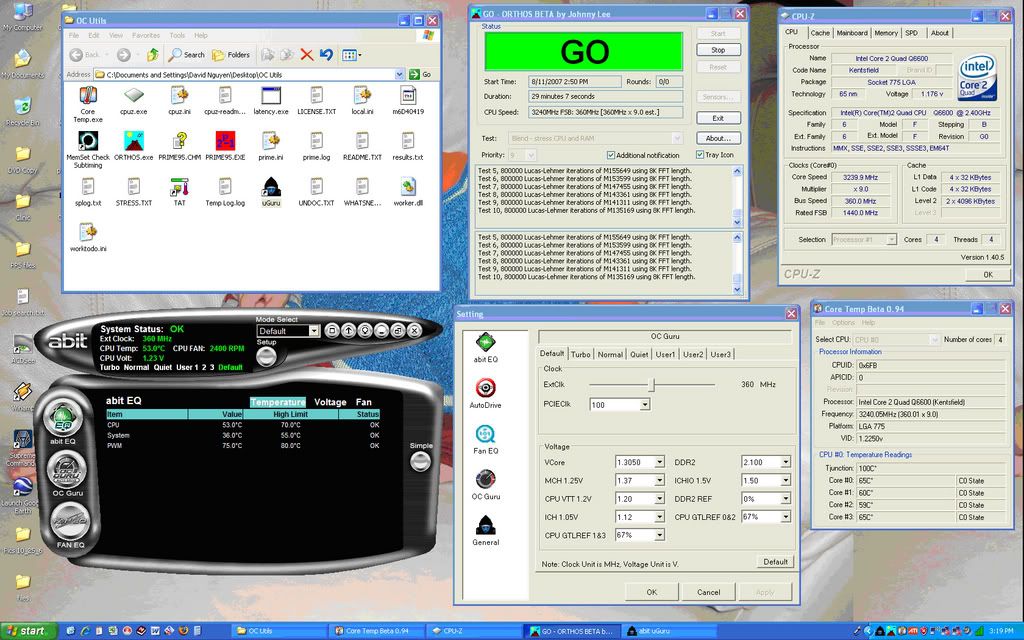Image resolution: width=1024 pixels, height=640 pixels.
Task: Open DDR2 REF dropdown
Action: tap(785, 498)
